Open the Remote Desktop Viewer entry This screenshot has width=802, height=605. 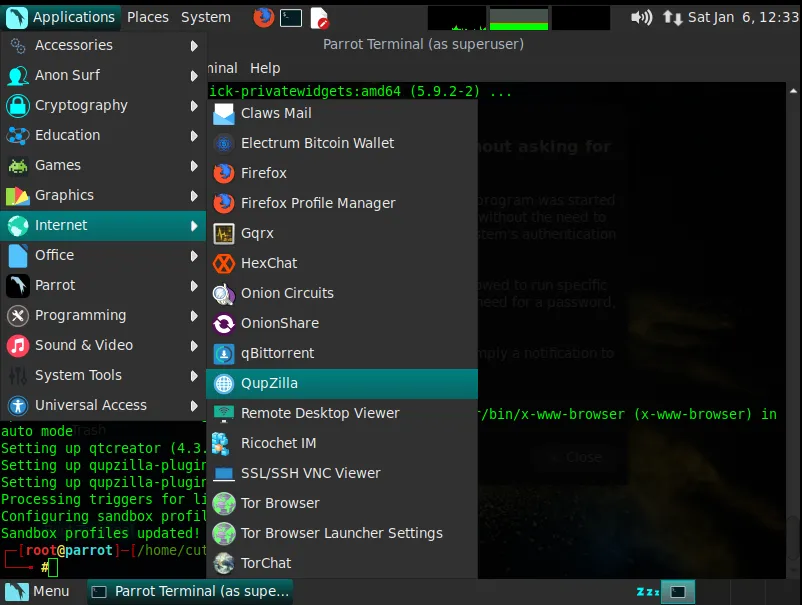(x=342, y=413)
